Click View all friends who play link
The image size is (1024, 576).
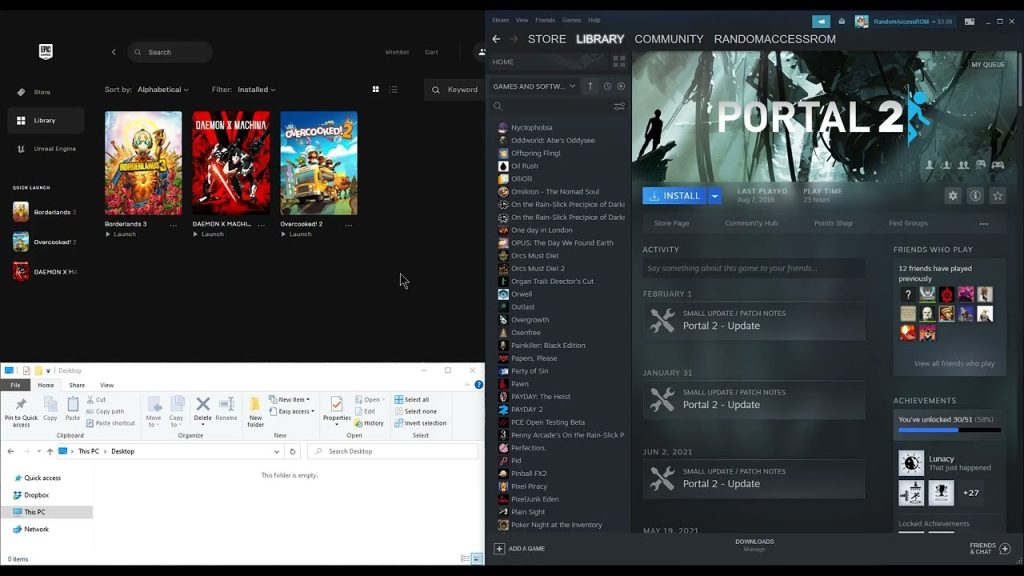pos(954,364)
